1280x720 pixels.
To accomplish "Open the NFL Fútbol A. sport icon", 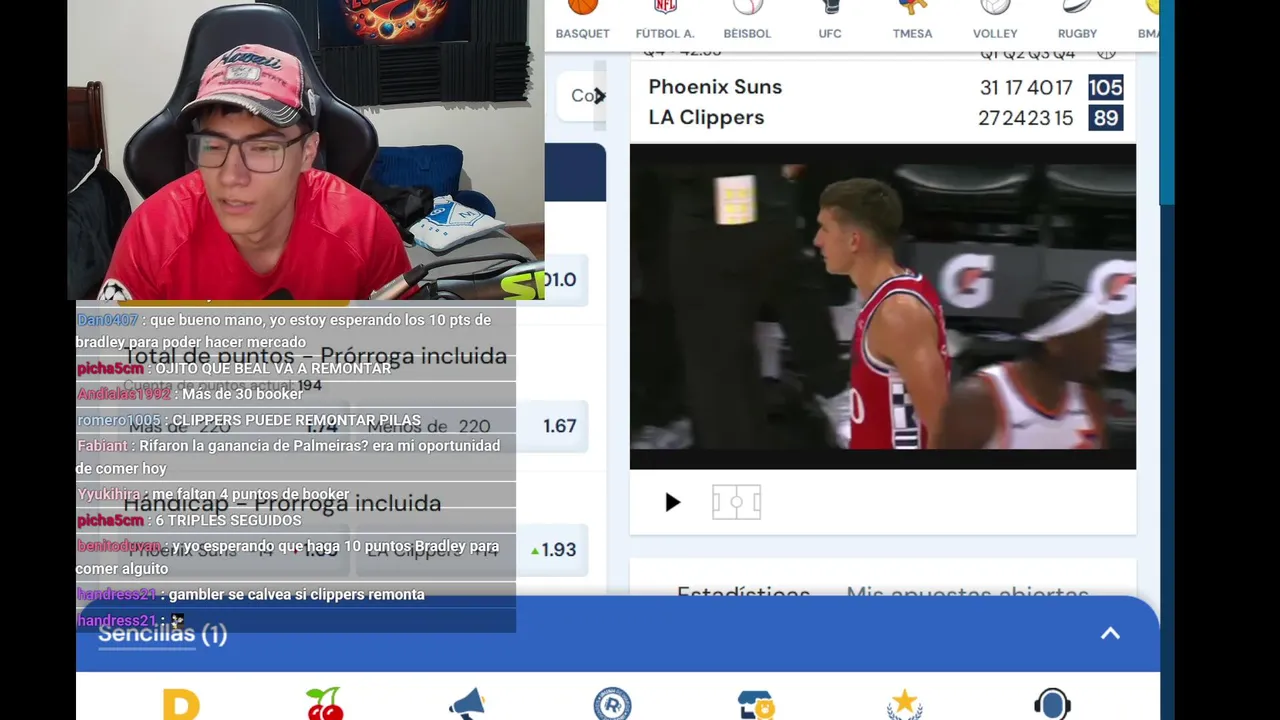I will [665, 20].
